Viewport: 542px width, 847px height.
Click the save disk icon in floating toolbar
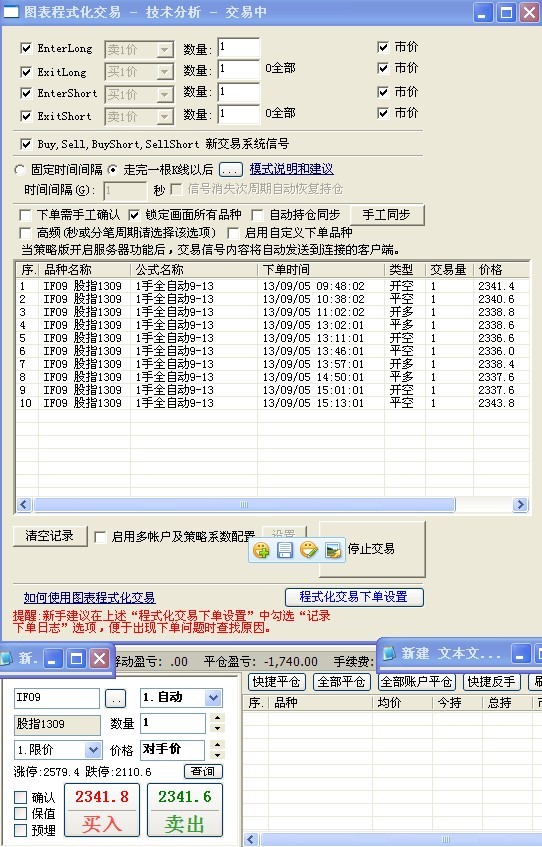click(x=285, y=550)
